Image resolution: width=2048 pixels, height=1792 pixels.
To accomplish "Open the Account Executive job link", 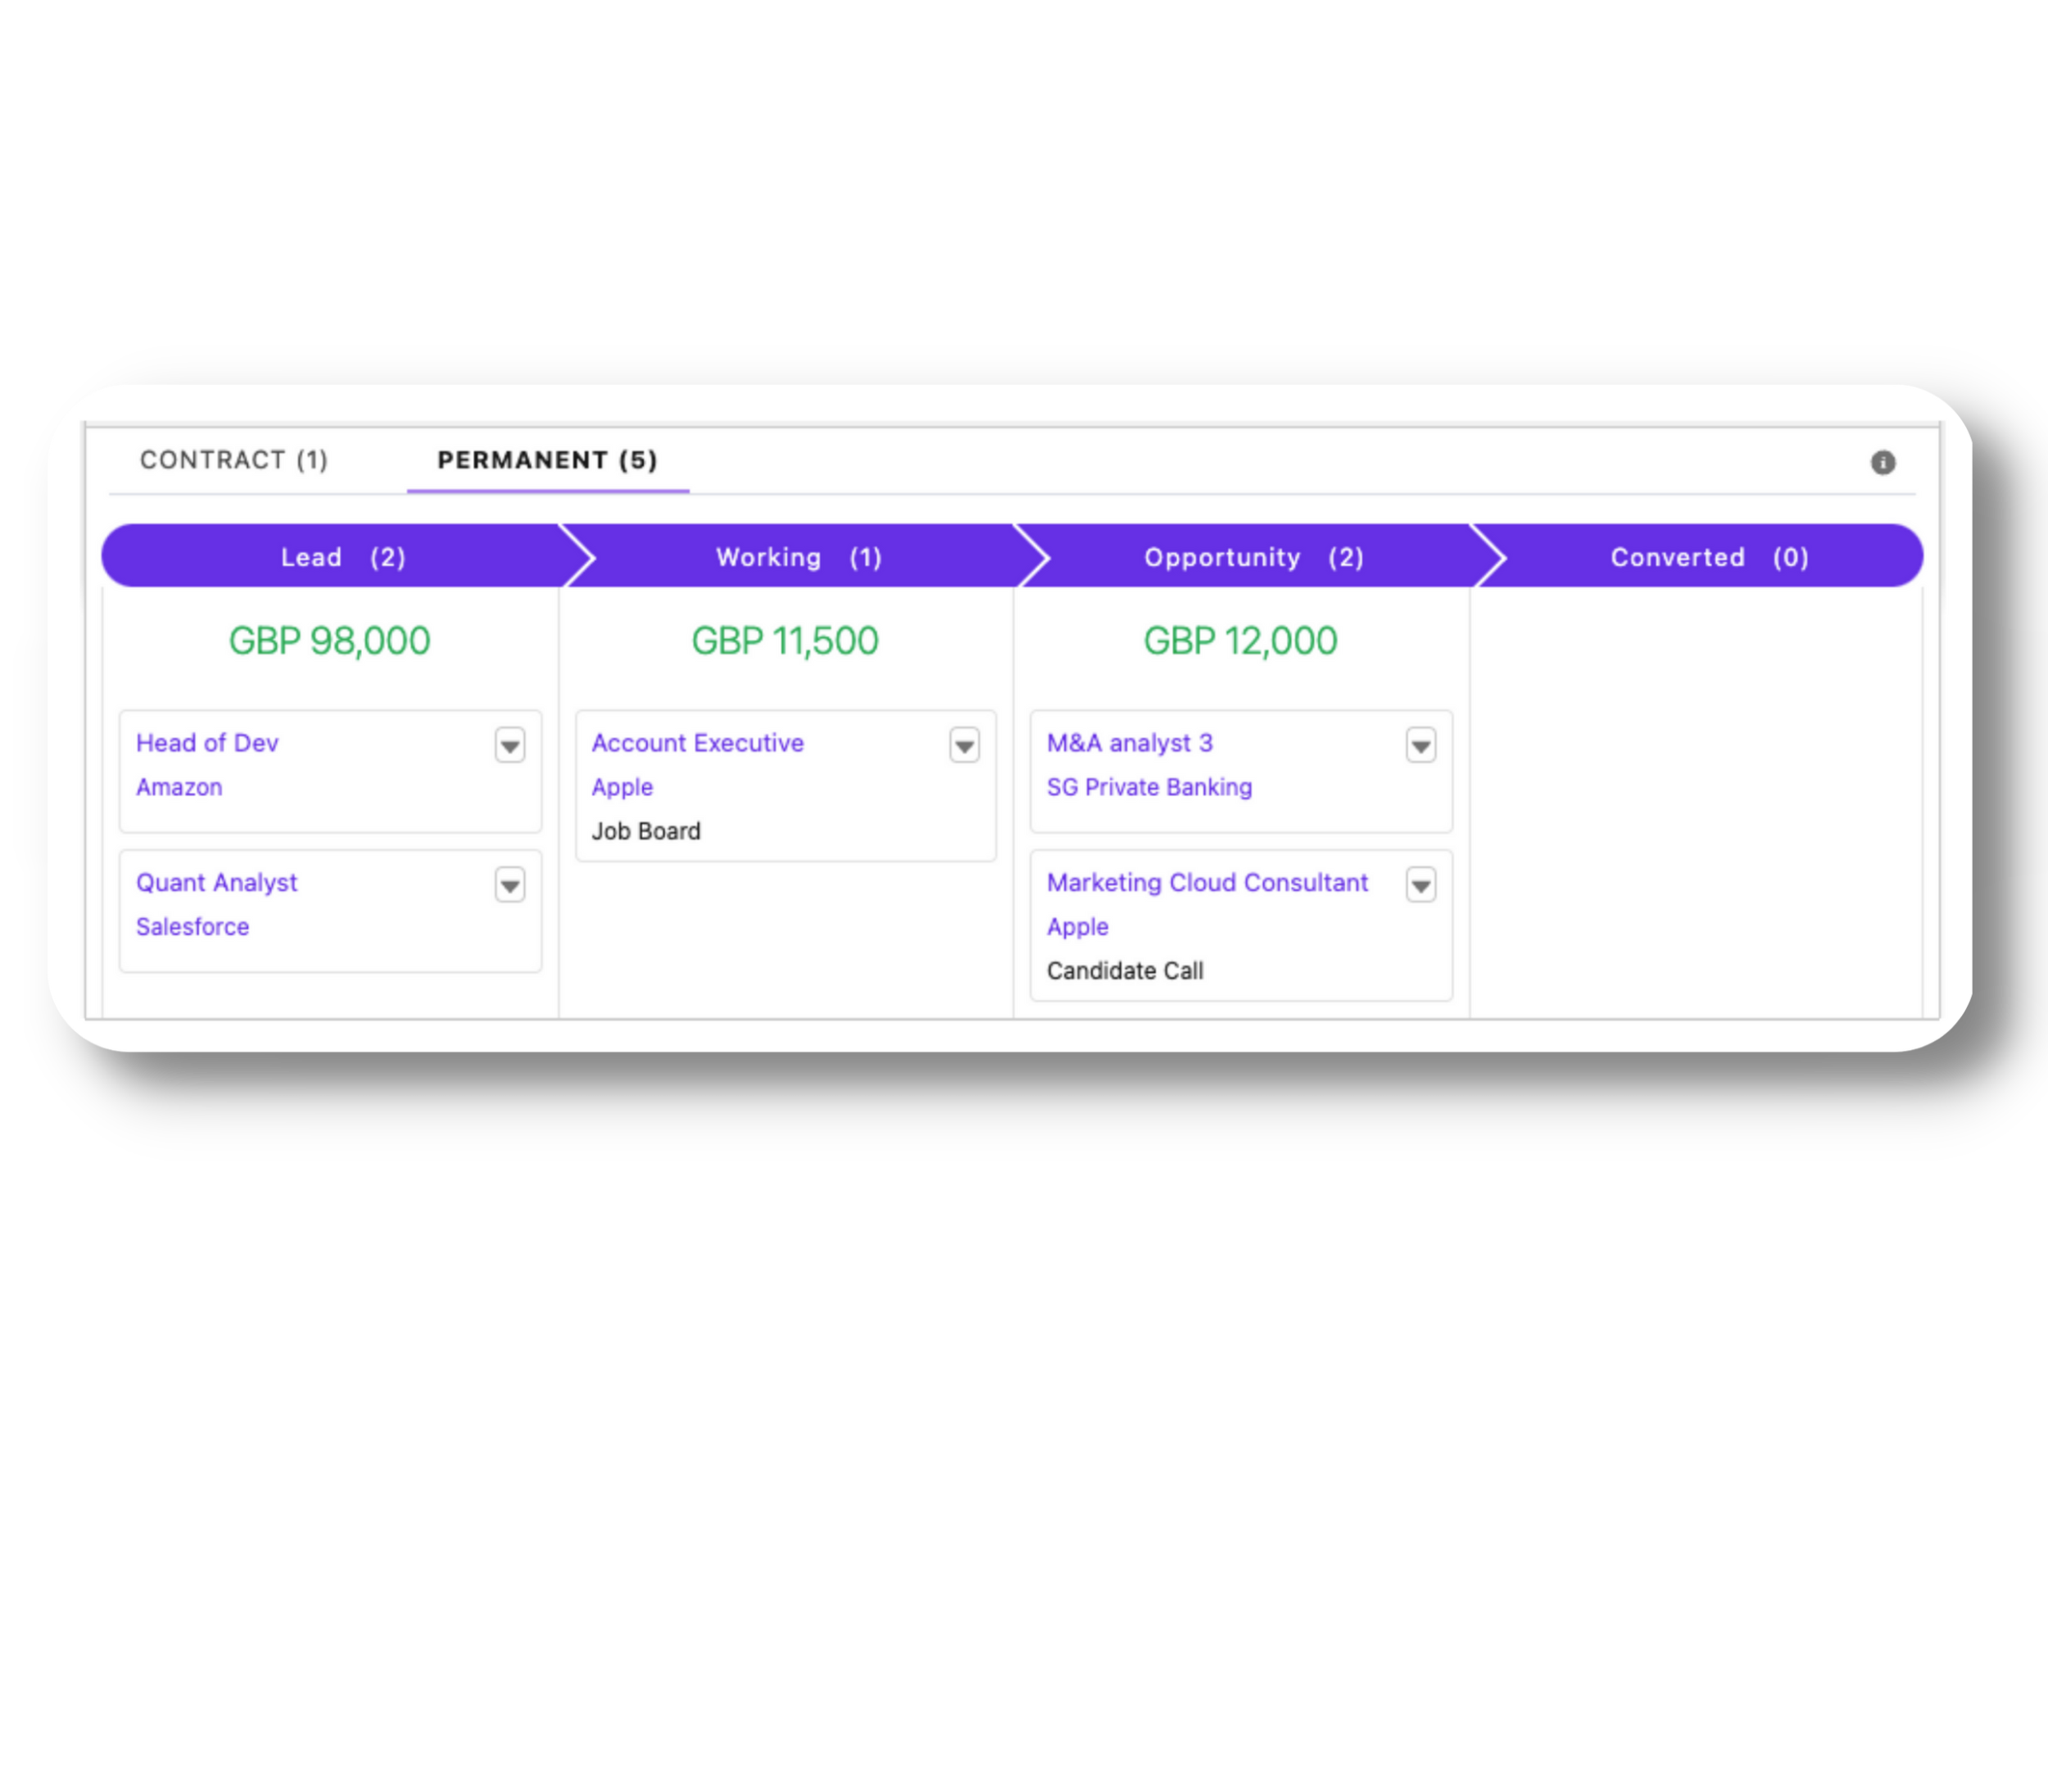I will (x=697, y=743).
